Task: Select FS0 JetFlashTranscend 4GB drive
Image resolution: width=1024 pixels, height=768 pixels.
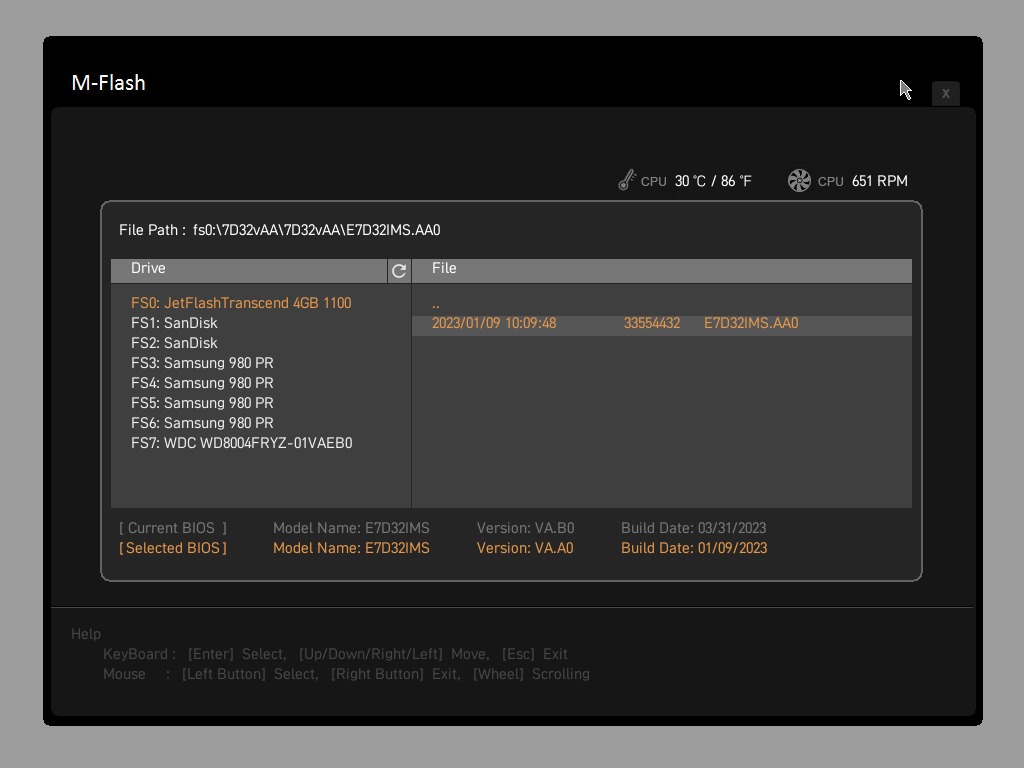Action: [x=241, y=303]
